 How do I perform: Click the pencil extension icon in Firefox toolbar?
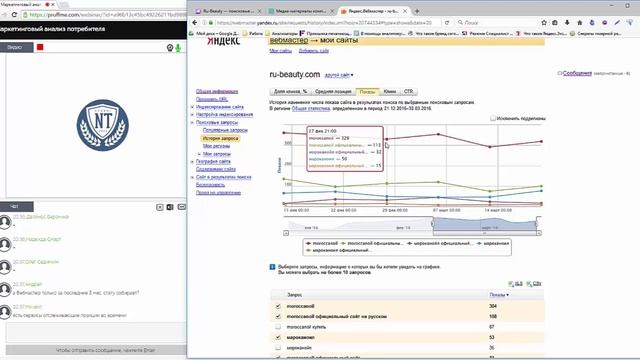tap(617, 23)
